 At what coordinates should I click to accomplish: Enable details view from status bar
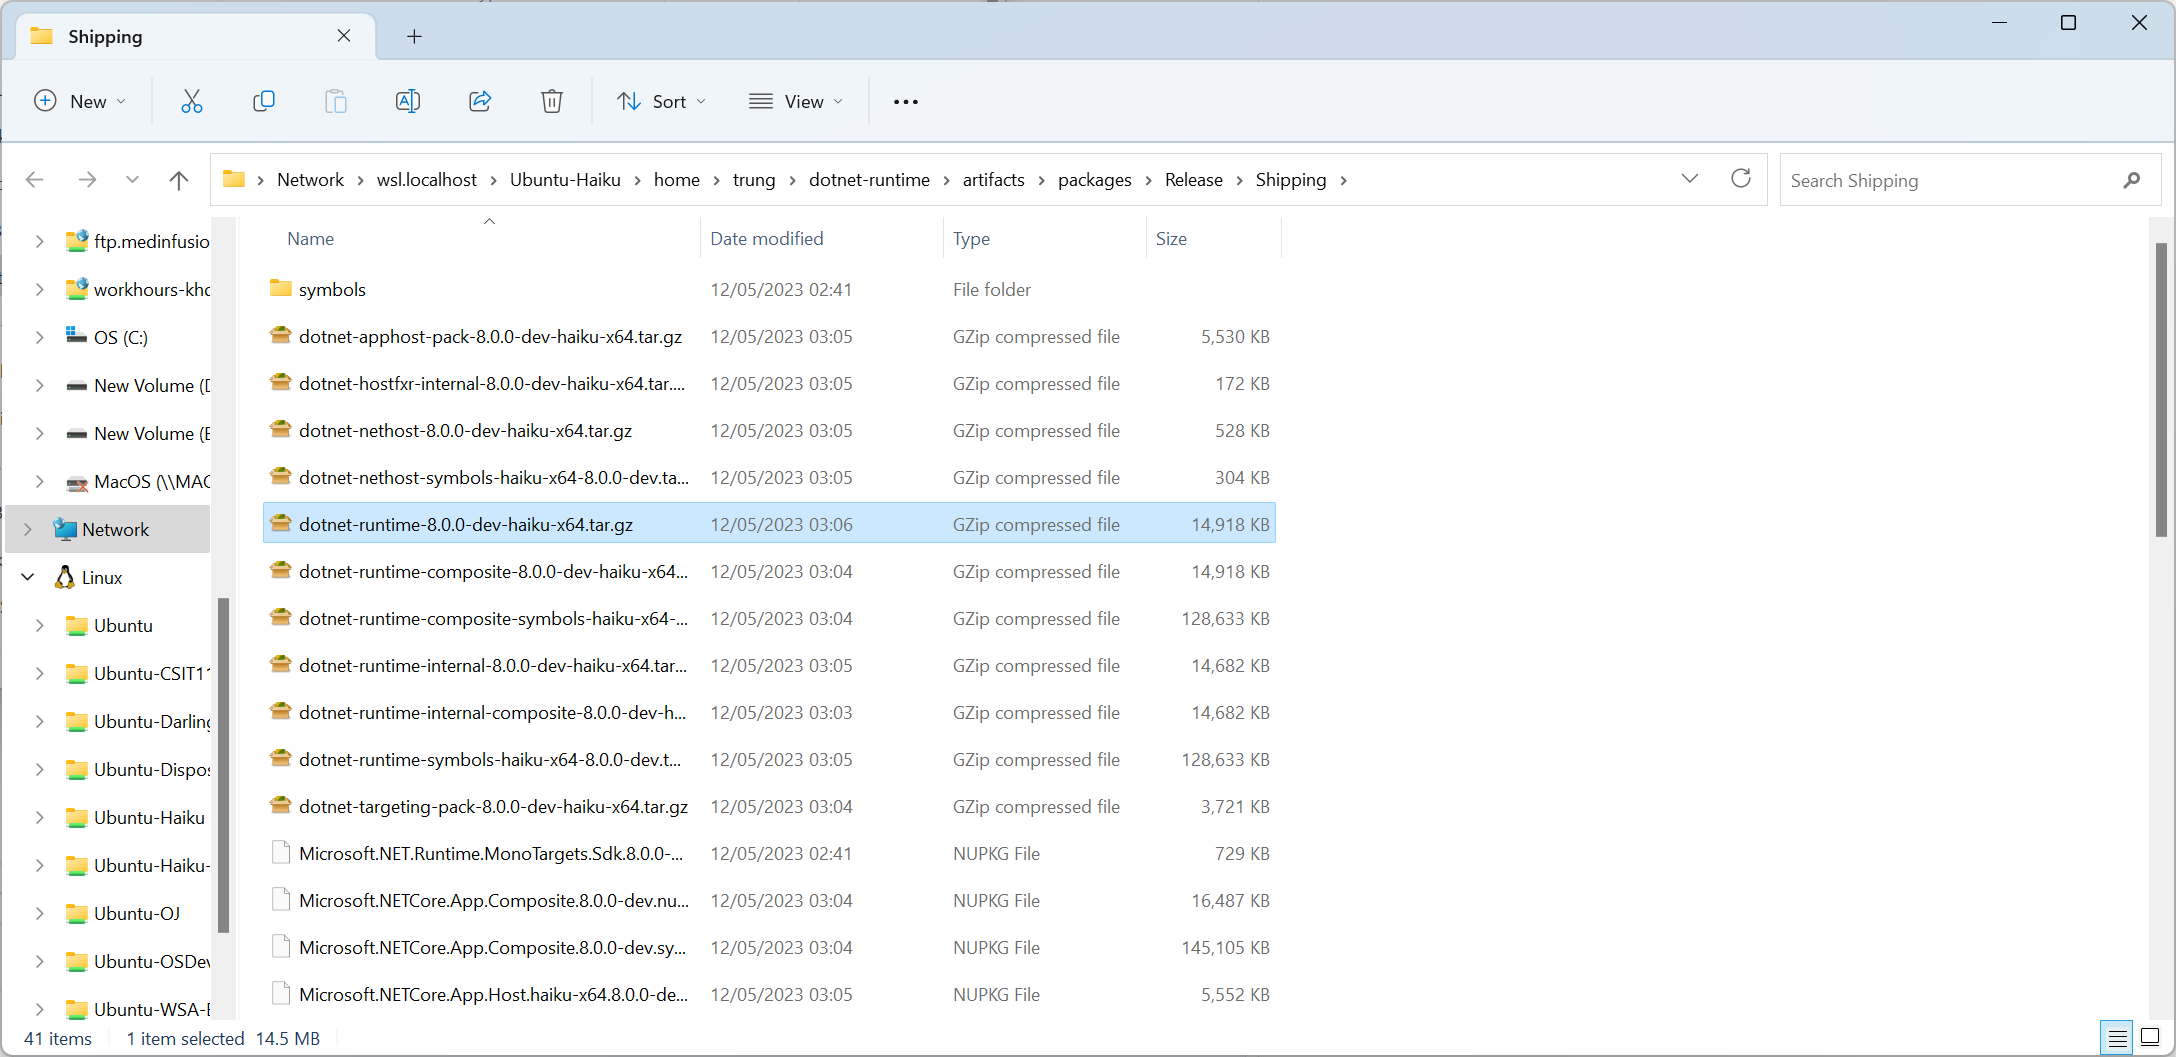(x=2116, y=1038)
